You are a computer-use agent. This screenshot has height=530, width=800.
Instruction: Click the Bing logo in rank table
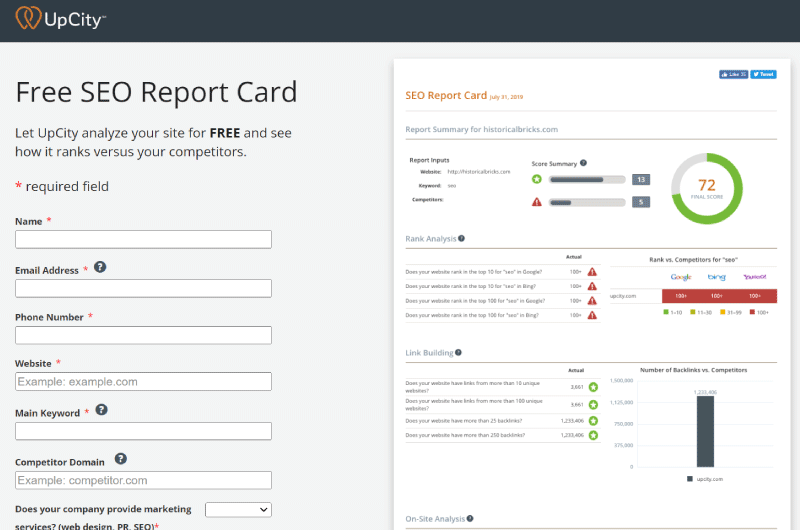[716, 277]
